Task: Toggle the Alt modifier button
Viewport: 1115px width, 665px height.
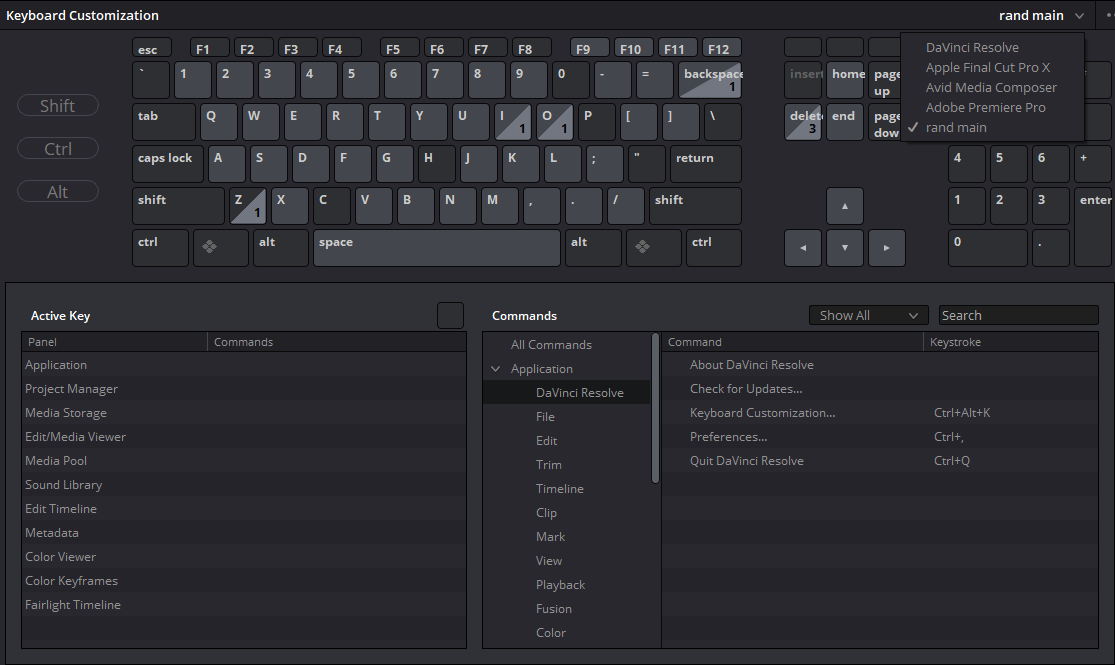Action: coord(58,191)
